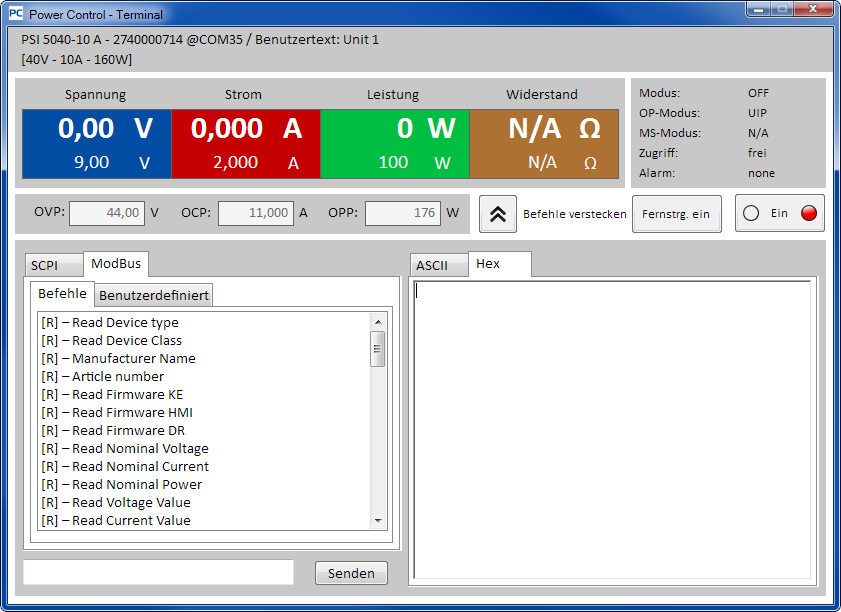Select the Hex output tab

click(x=488, y=264)
